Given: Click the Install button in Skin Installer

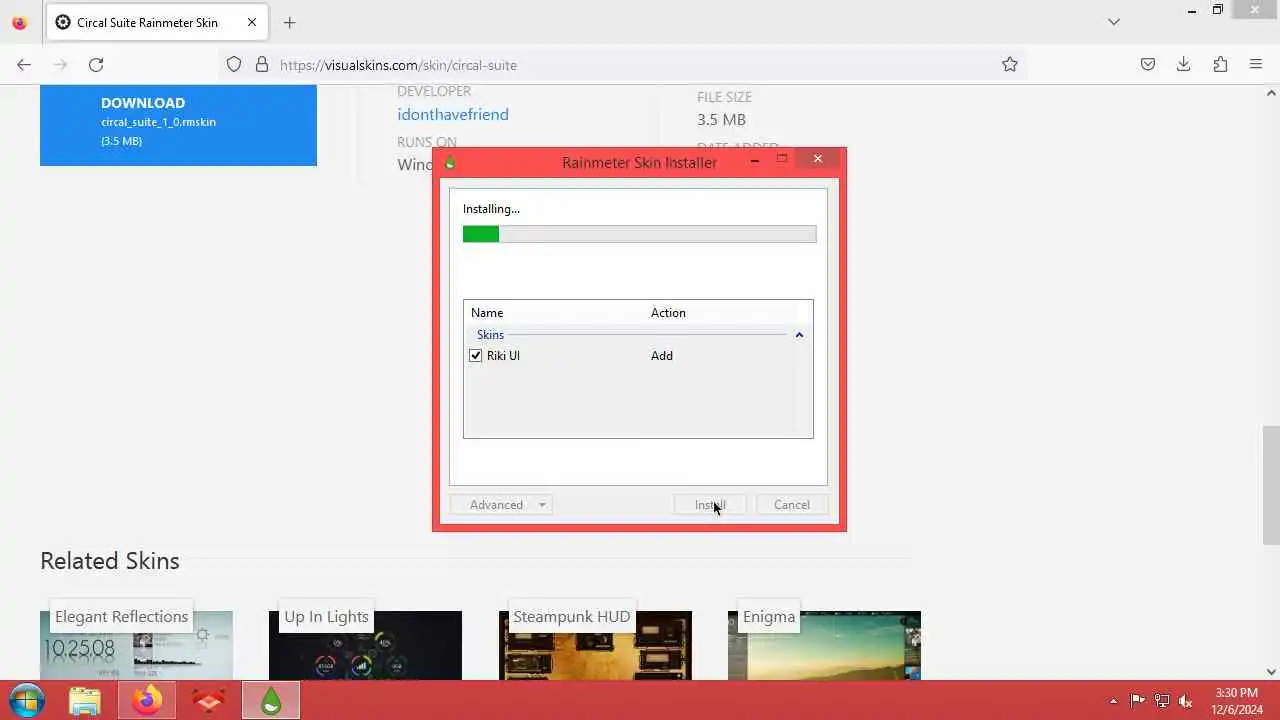Looking at the screenshot, I should 710,505.
